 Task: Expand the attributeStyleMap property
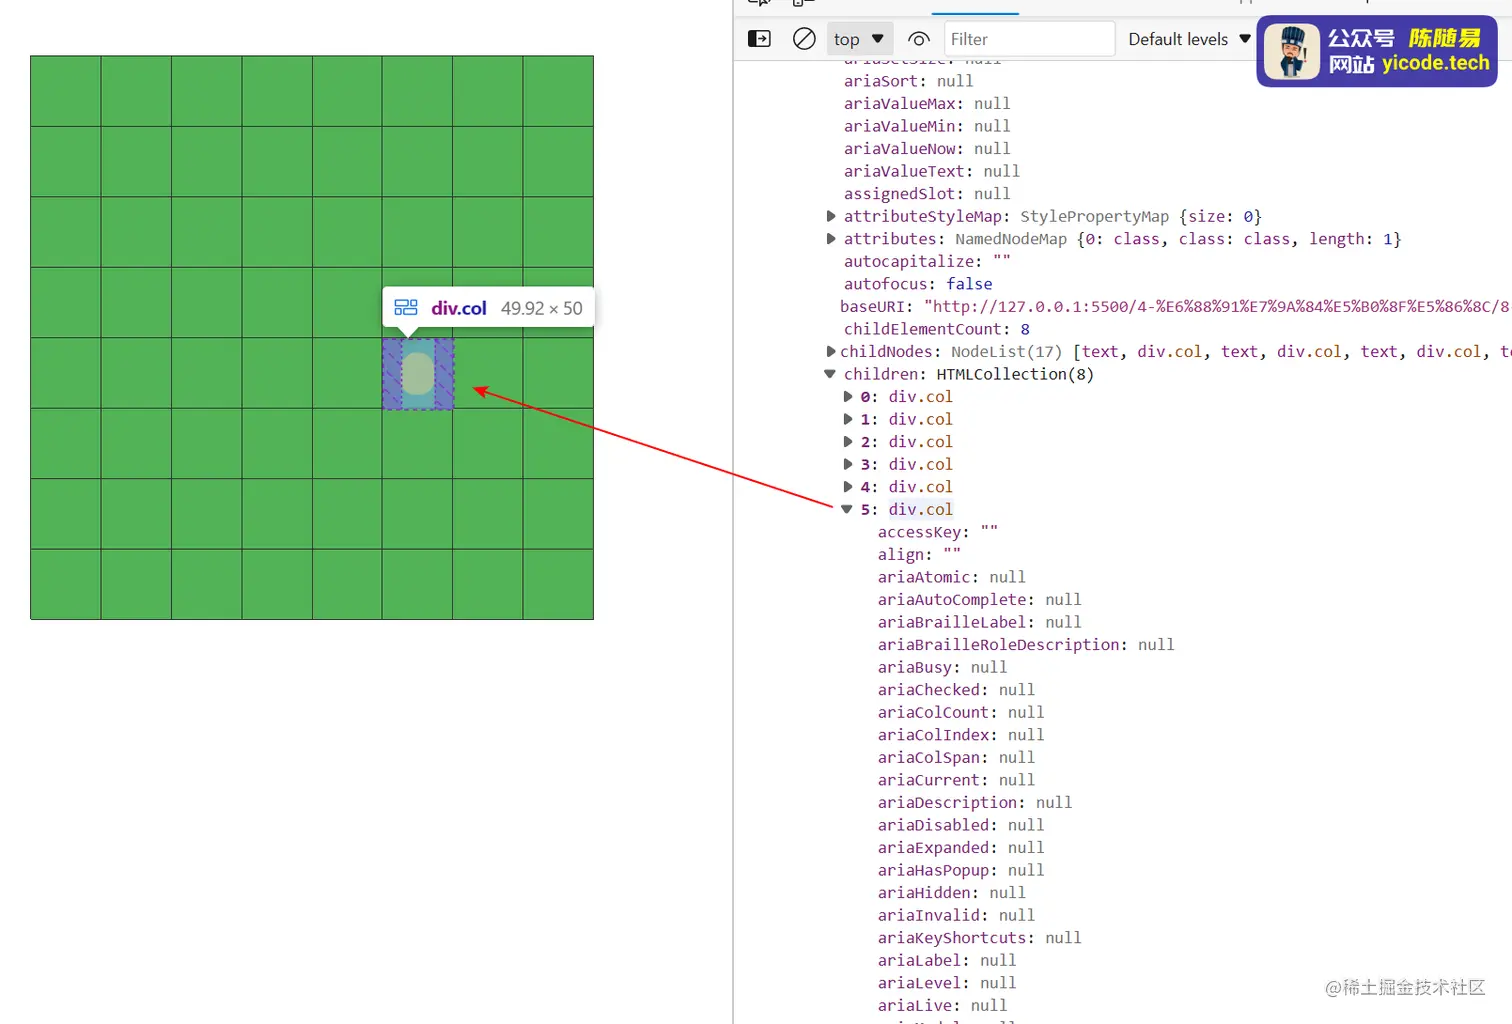[x=831, y=216]
